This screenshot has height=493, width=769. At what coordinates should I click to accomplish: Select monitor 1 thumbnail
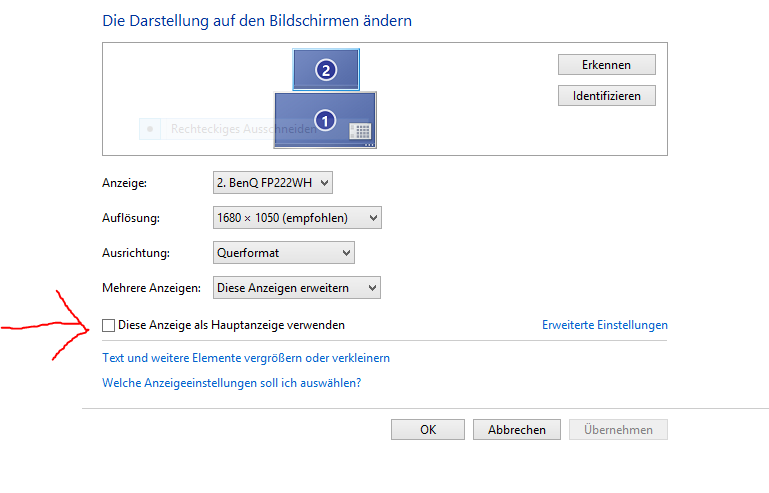tap(325, 120)
